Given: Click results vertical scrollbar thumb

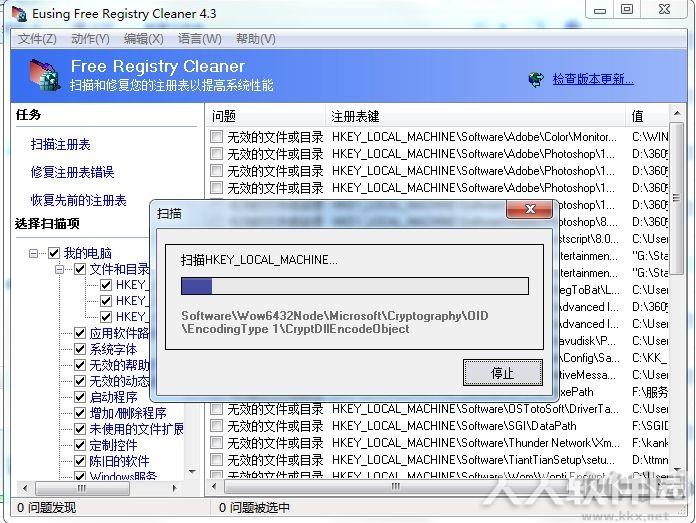Looking at the screenshot, I should pyautogui.click(x=676, y=198).
